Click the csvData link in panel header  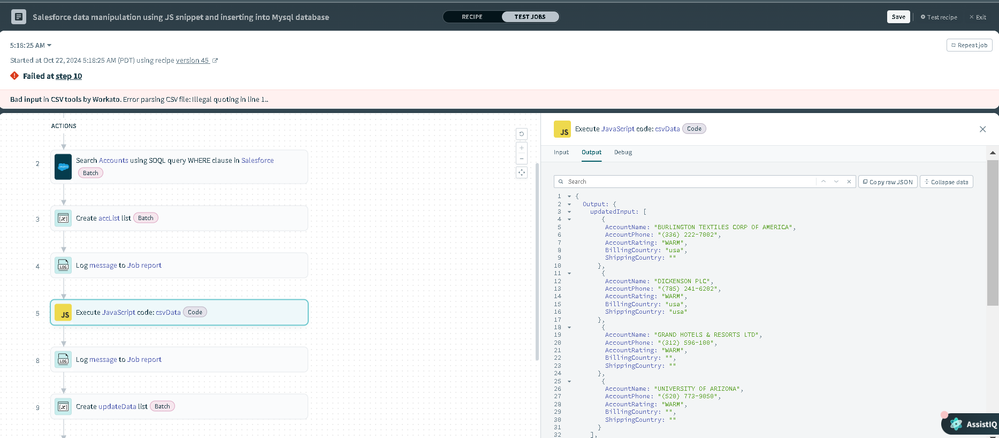(x=667, y=129)
